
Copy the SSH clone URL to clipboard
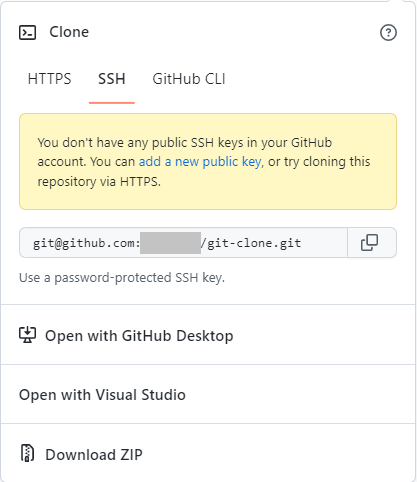pos(369,242)
